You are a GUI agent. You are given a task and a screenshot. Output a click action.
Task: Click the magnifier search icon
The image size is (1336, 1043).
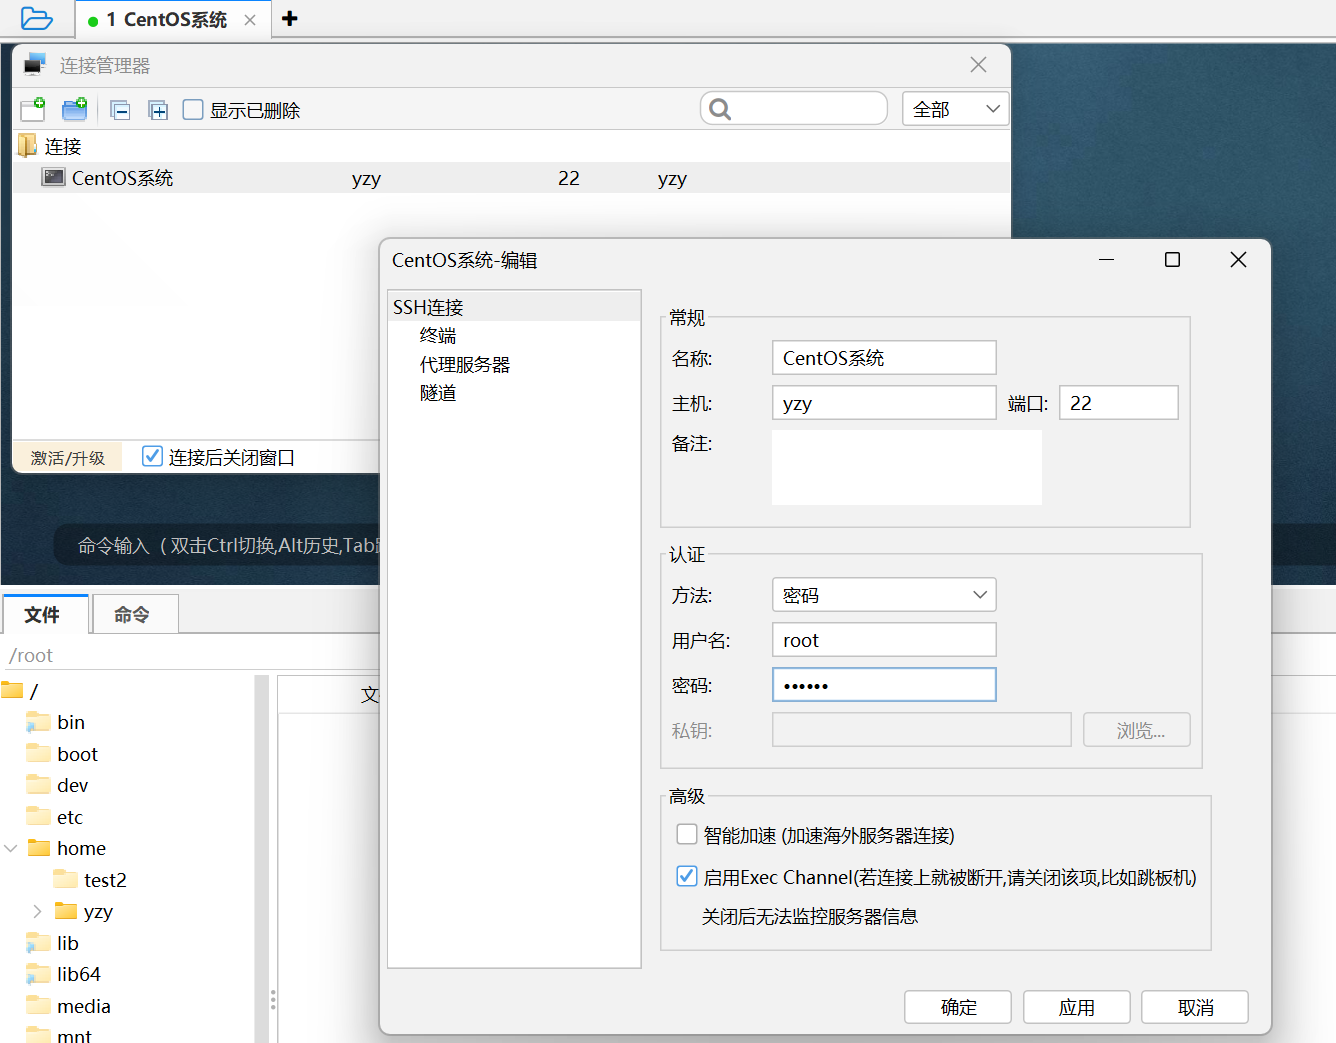720,108
